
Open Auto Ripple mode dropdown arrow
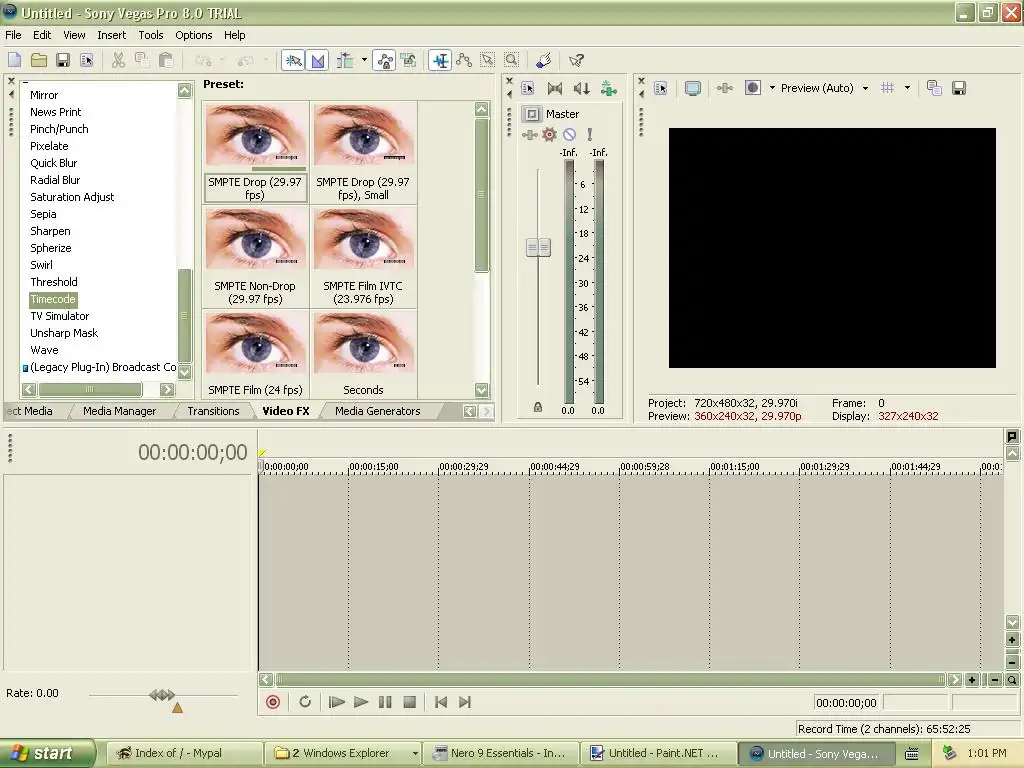(364, 61)
